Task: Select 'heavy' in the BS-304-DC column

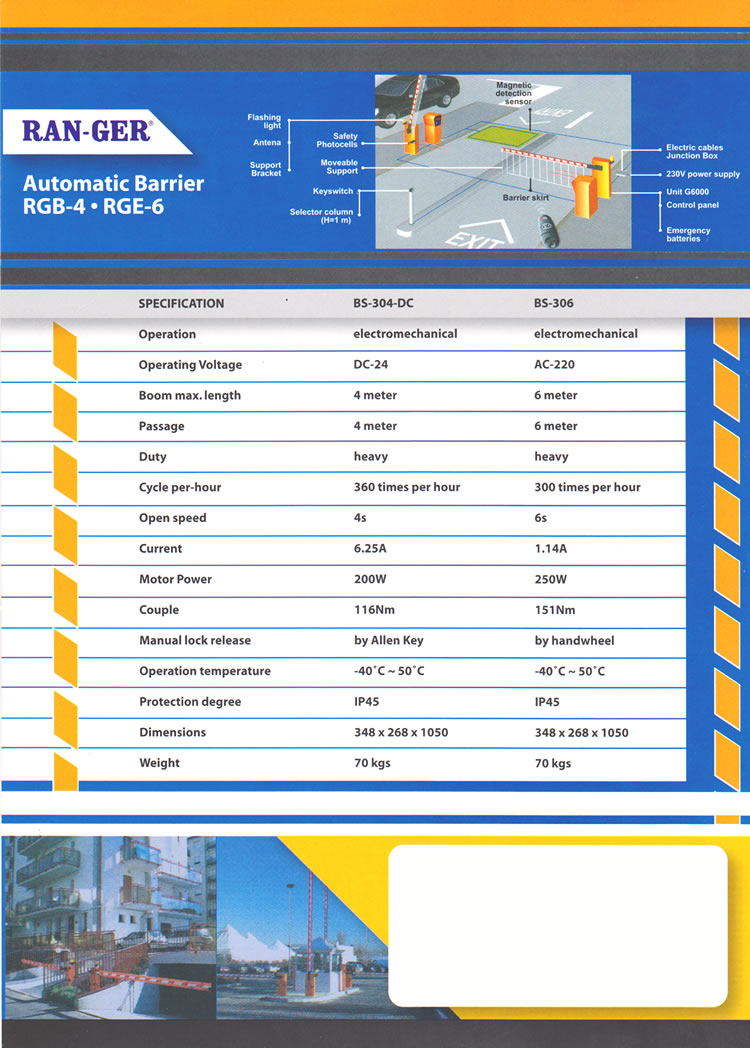Action: coord(370,457)
